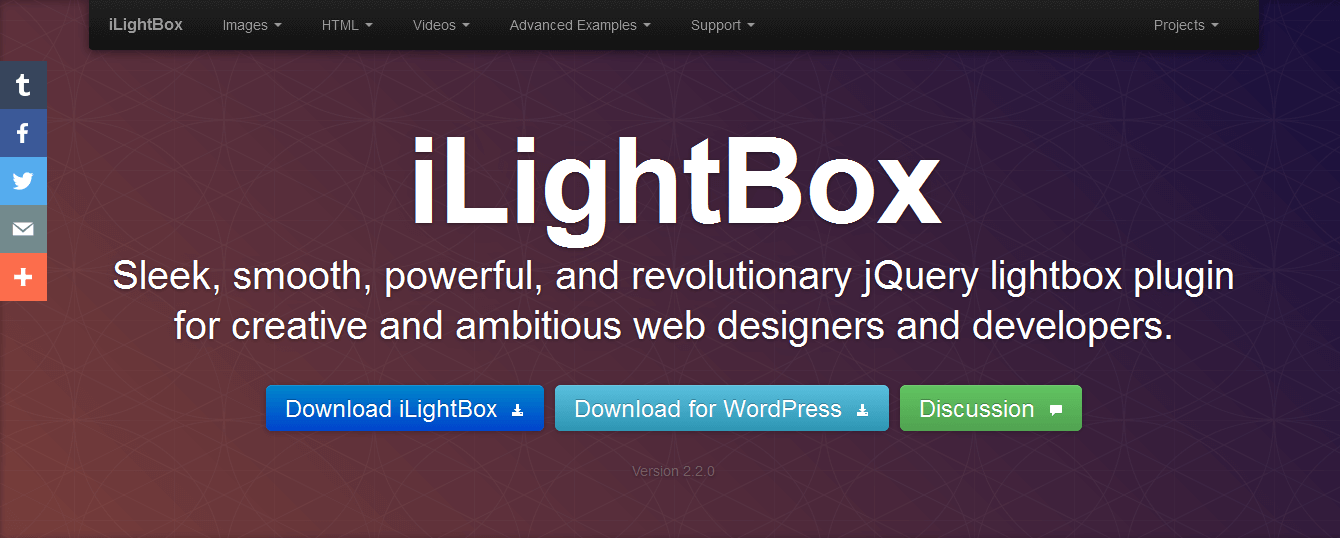
Task: Open the Discussion button
Action: click(991, 408)
